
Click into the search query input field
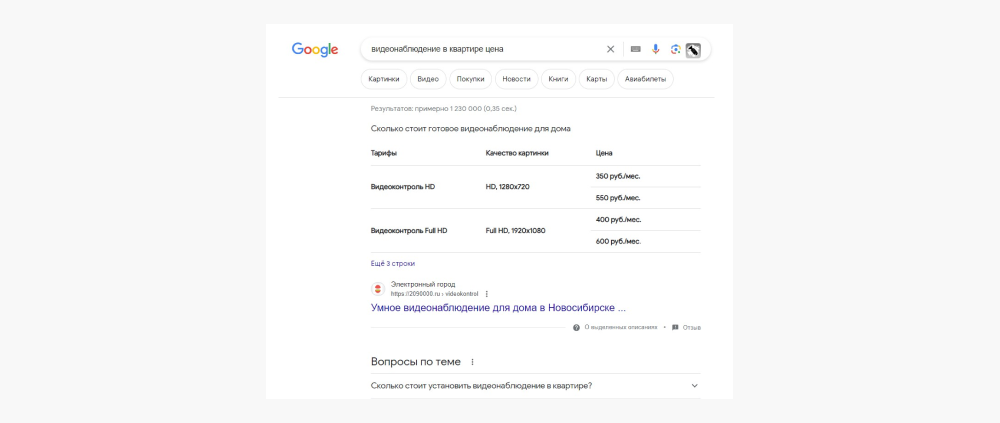tap(480, 49)
